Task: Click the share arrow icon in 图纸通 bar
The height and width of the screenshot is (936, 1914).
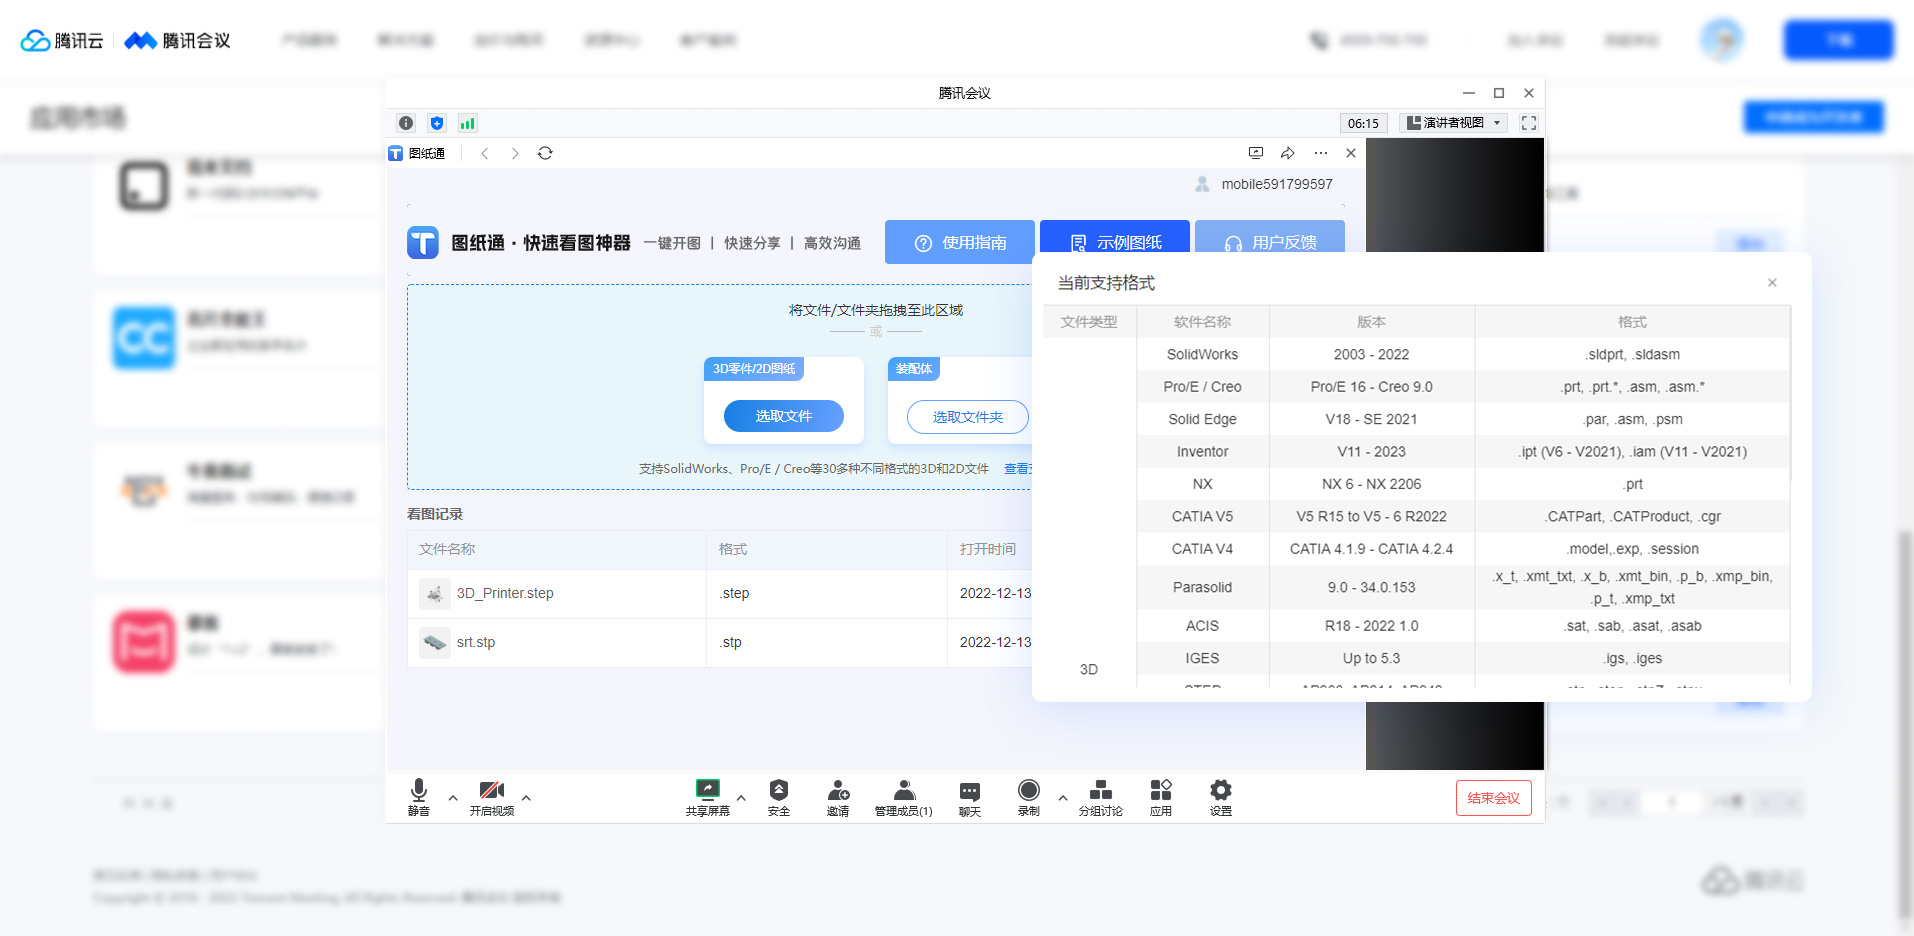Action: point(1288,153)
